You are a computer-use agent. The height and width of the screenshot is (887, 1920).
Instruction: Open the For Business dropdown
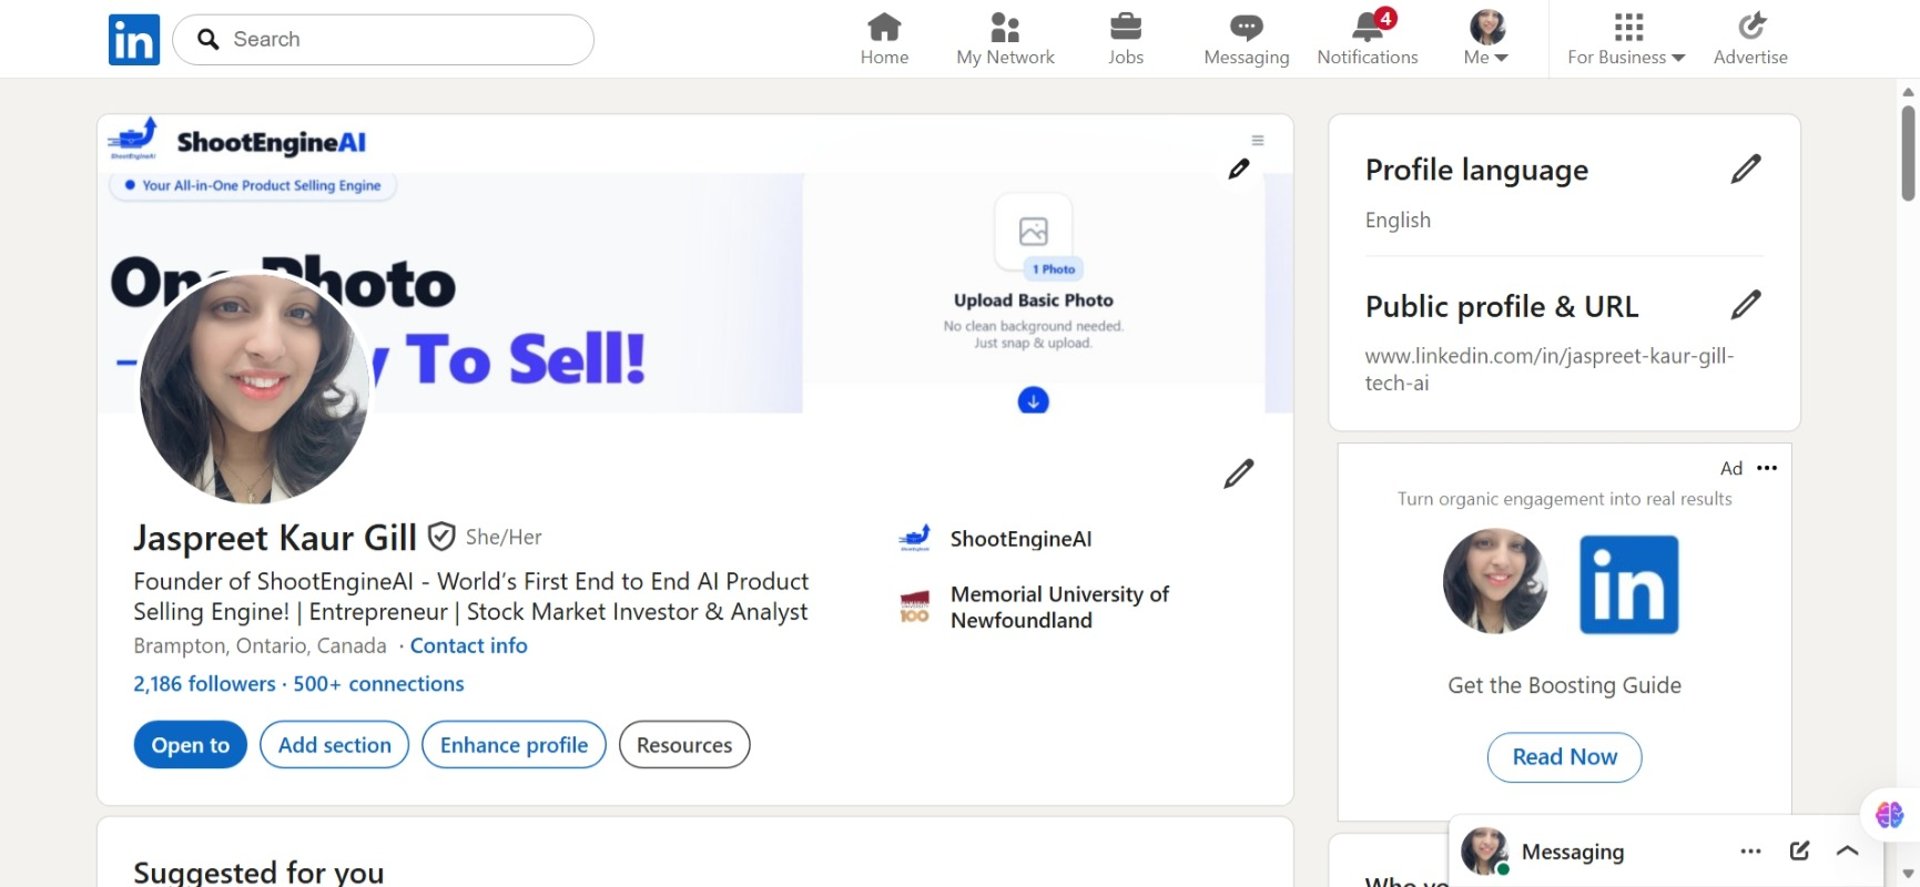pos(1626,40)
